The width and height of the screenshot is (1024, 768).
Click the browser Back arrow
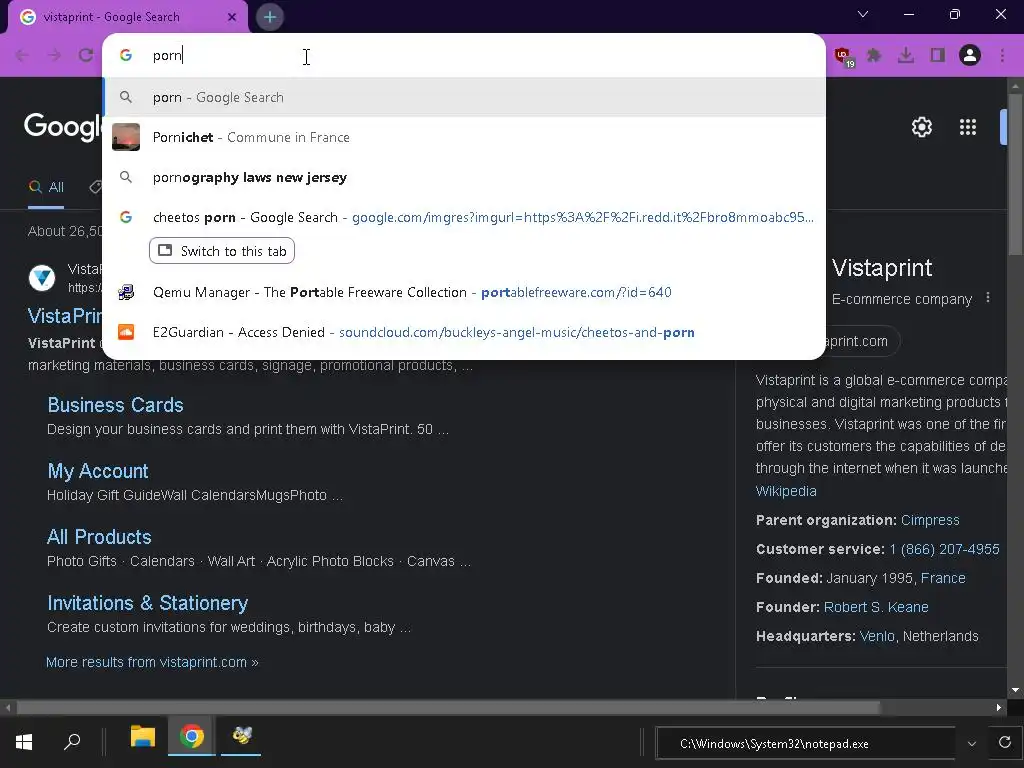pyautogui.click(x=22, y=56)
